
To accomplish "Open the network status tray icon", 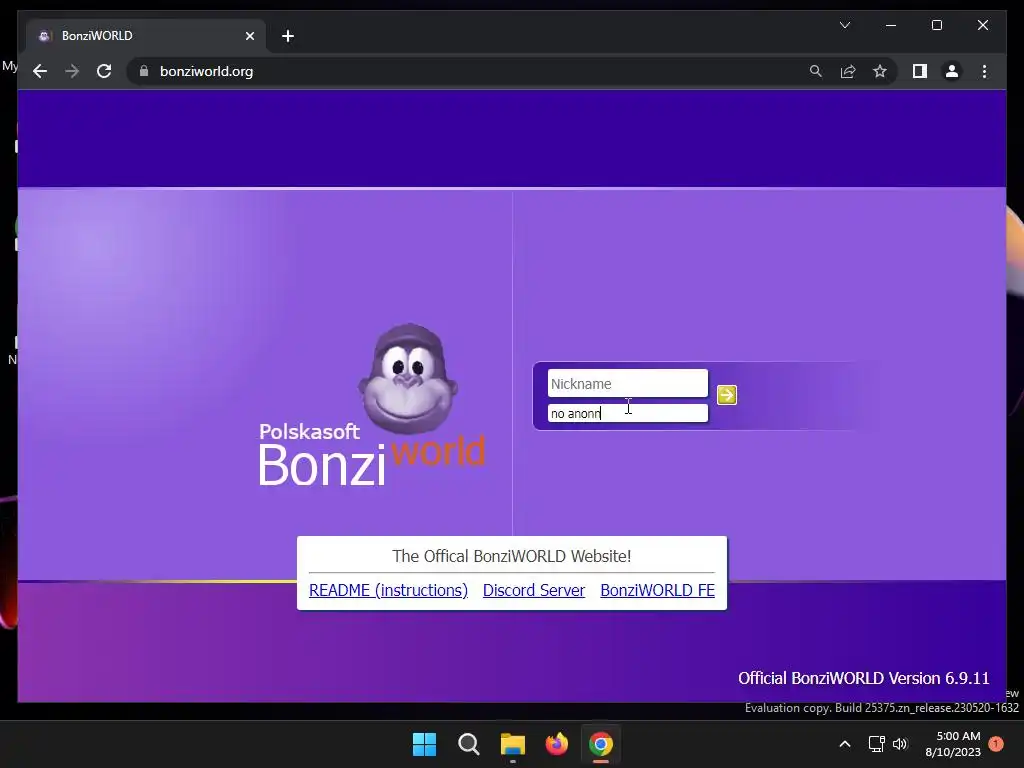I will (876, 744).
